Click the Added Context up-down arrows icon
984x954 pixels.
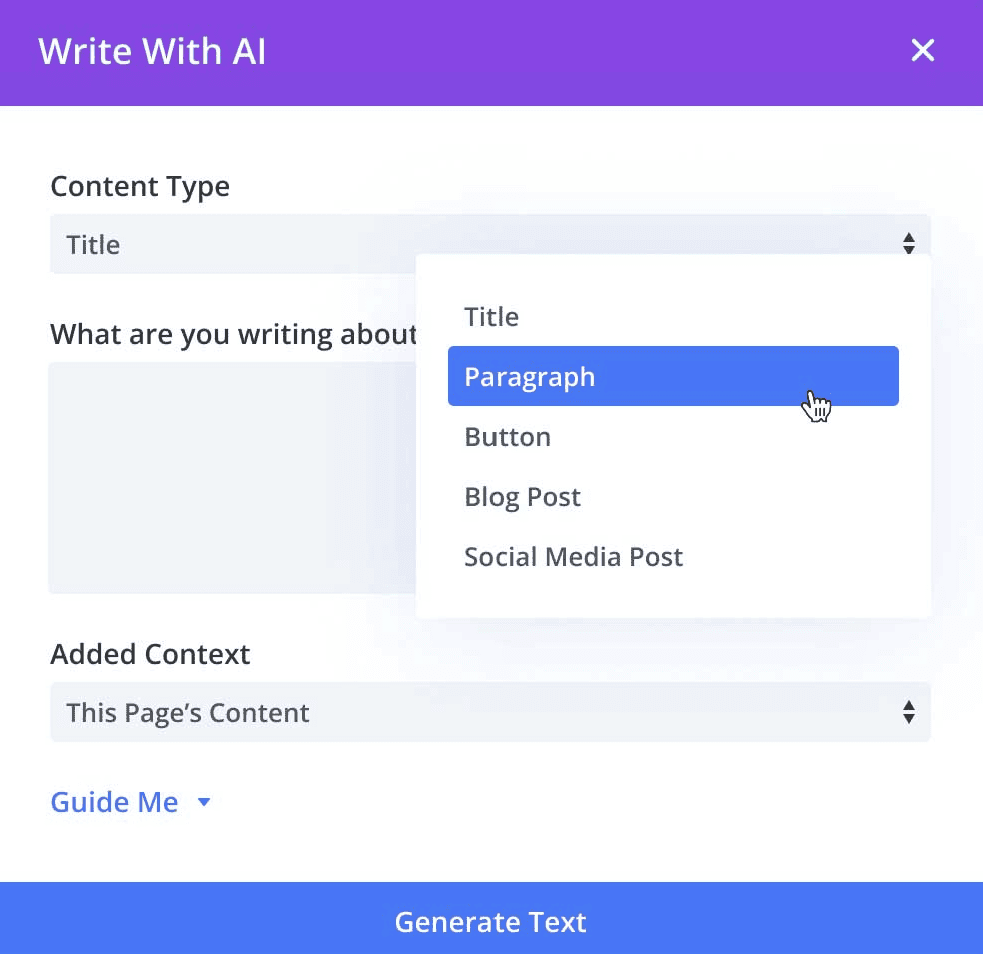pos(908,712)
